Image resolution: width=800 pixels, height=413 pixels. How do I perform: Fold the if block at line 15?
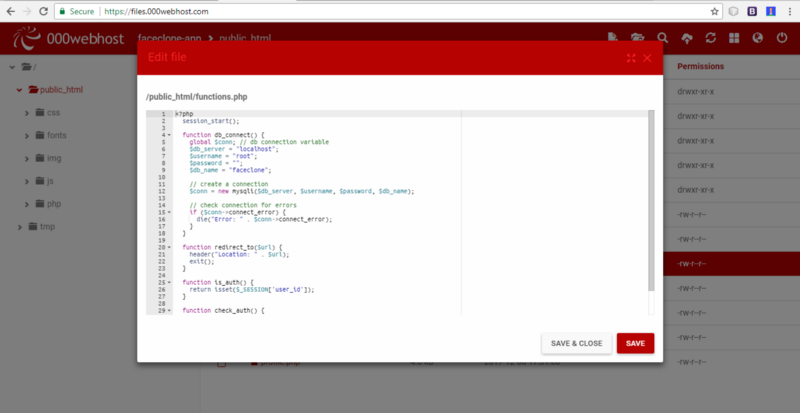click(169, 212)
